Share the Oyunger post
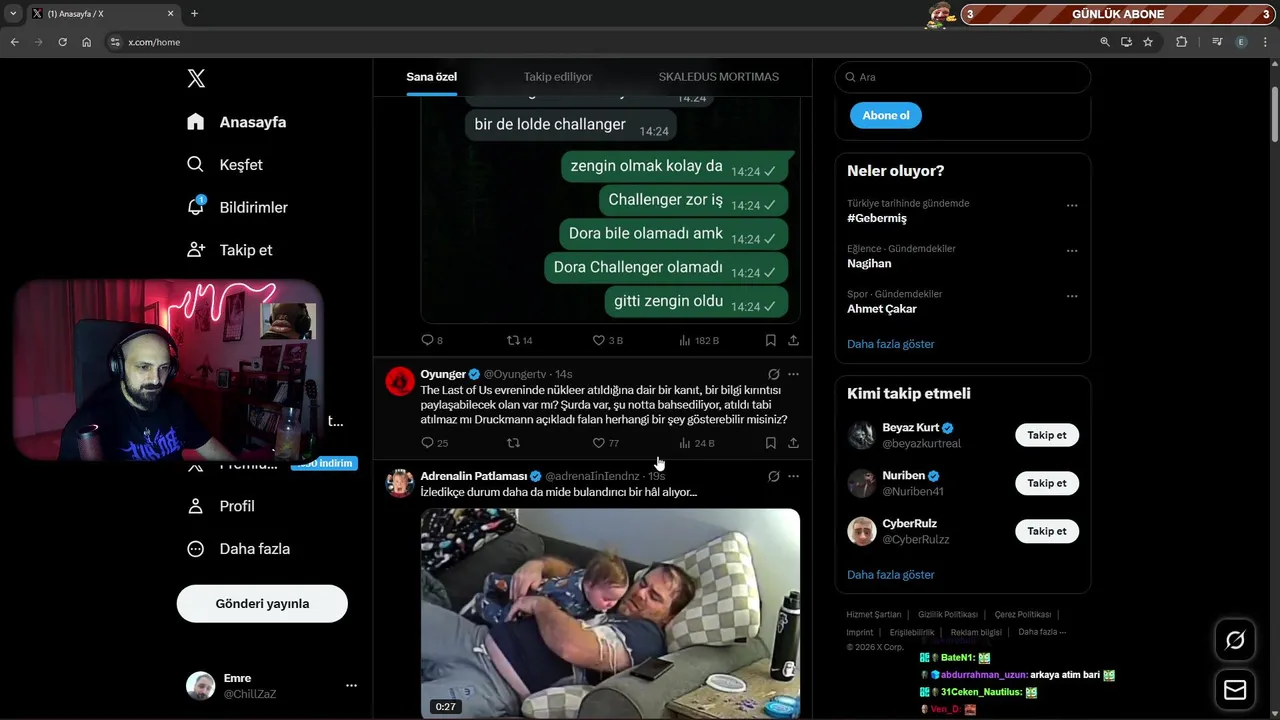This screenshot has width=1280, height=720. (x=793, y=443)
